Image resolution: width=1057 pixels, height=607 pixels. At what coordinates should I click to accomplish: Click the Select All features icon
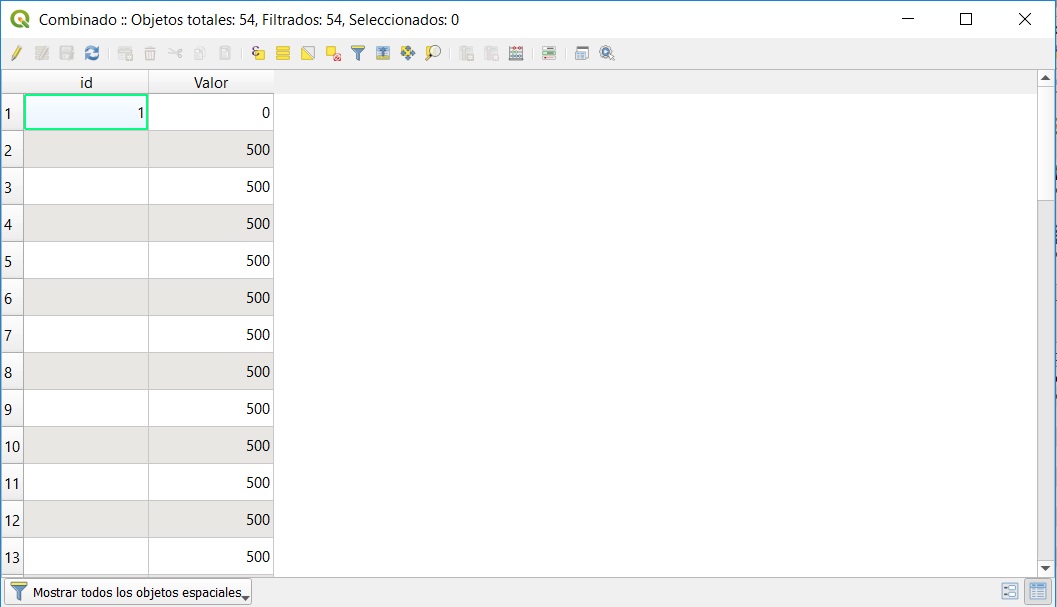click(x=283, y=53)
